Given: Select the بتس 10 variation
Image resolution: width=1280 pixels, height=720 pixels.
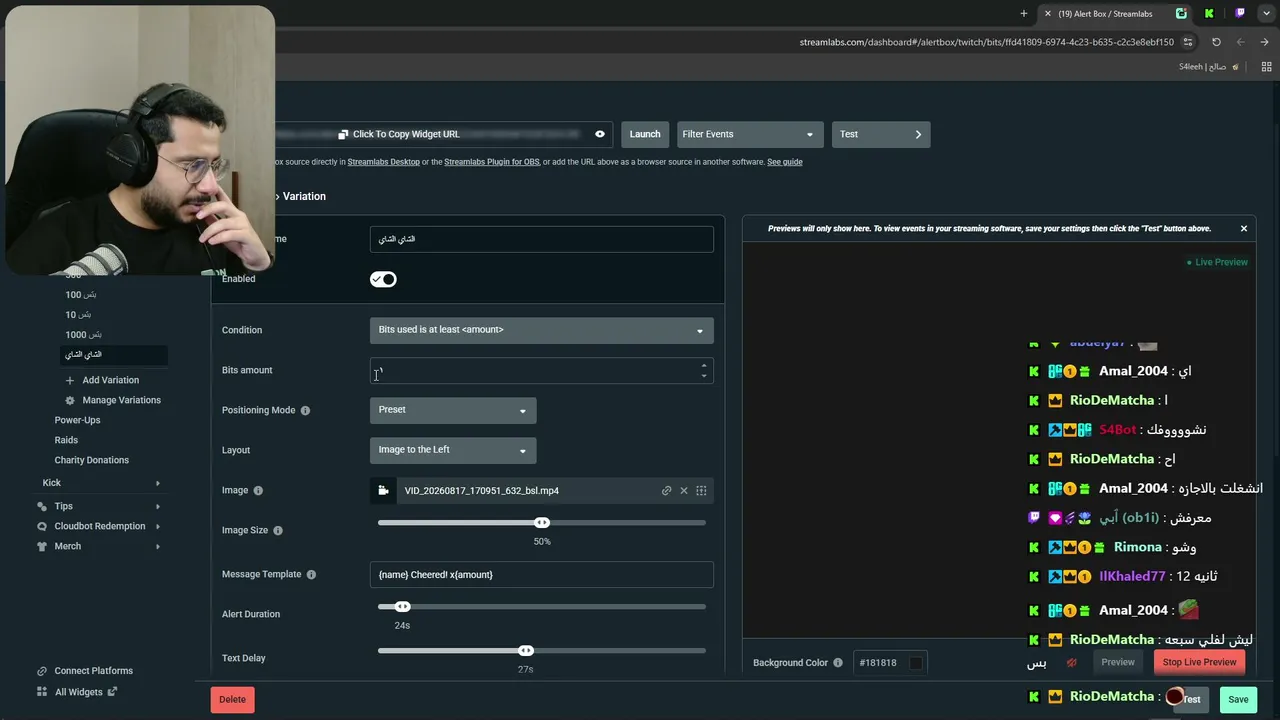Looking at the screenshot, I should coord(78,315).
